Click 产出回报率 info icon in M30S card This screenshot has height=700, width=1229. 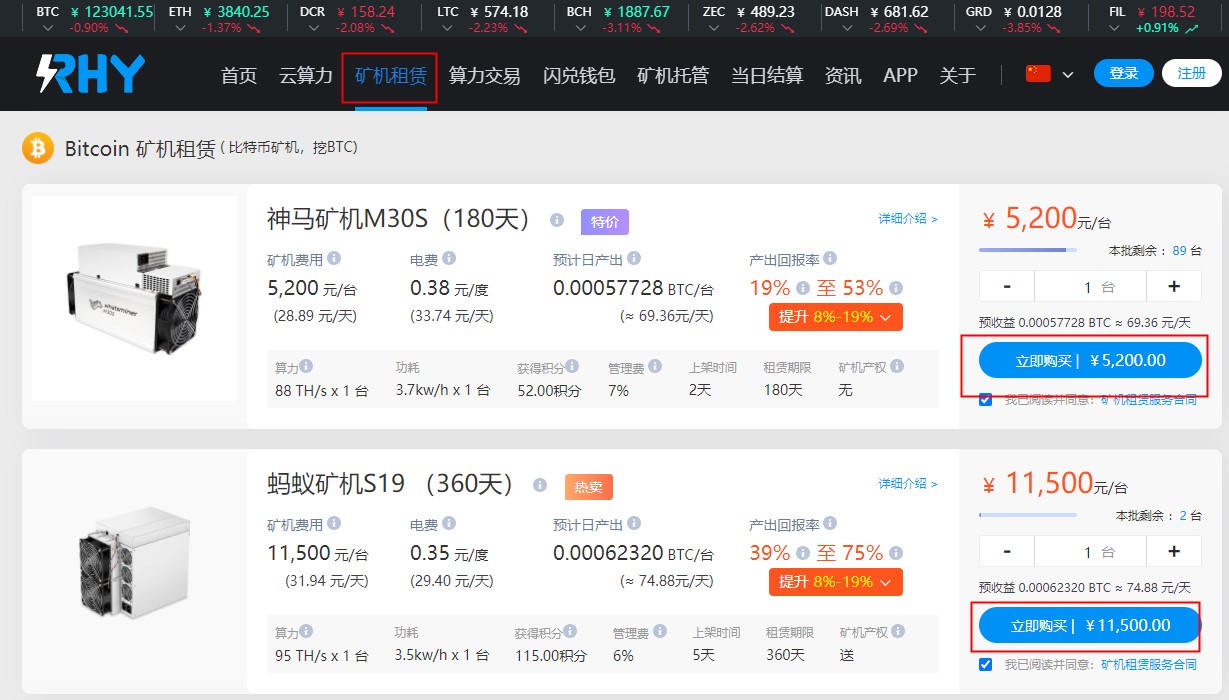pos(830,259)
